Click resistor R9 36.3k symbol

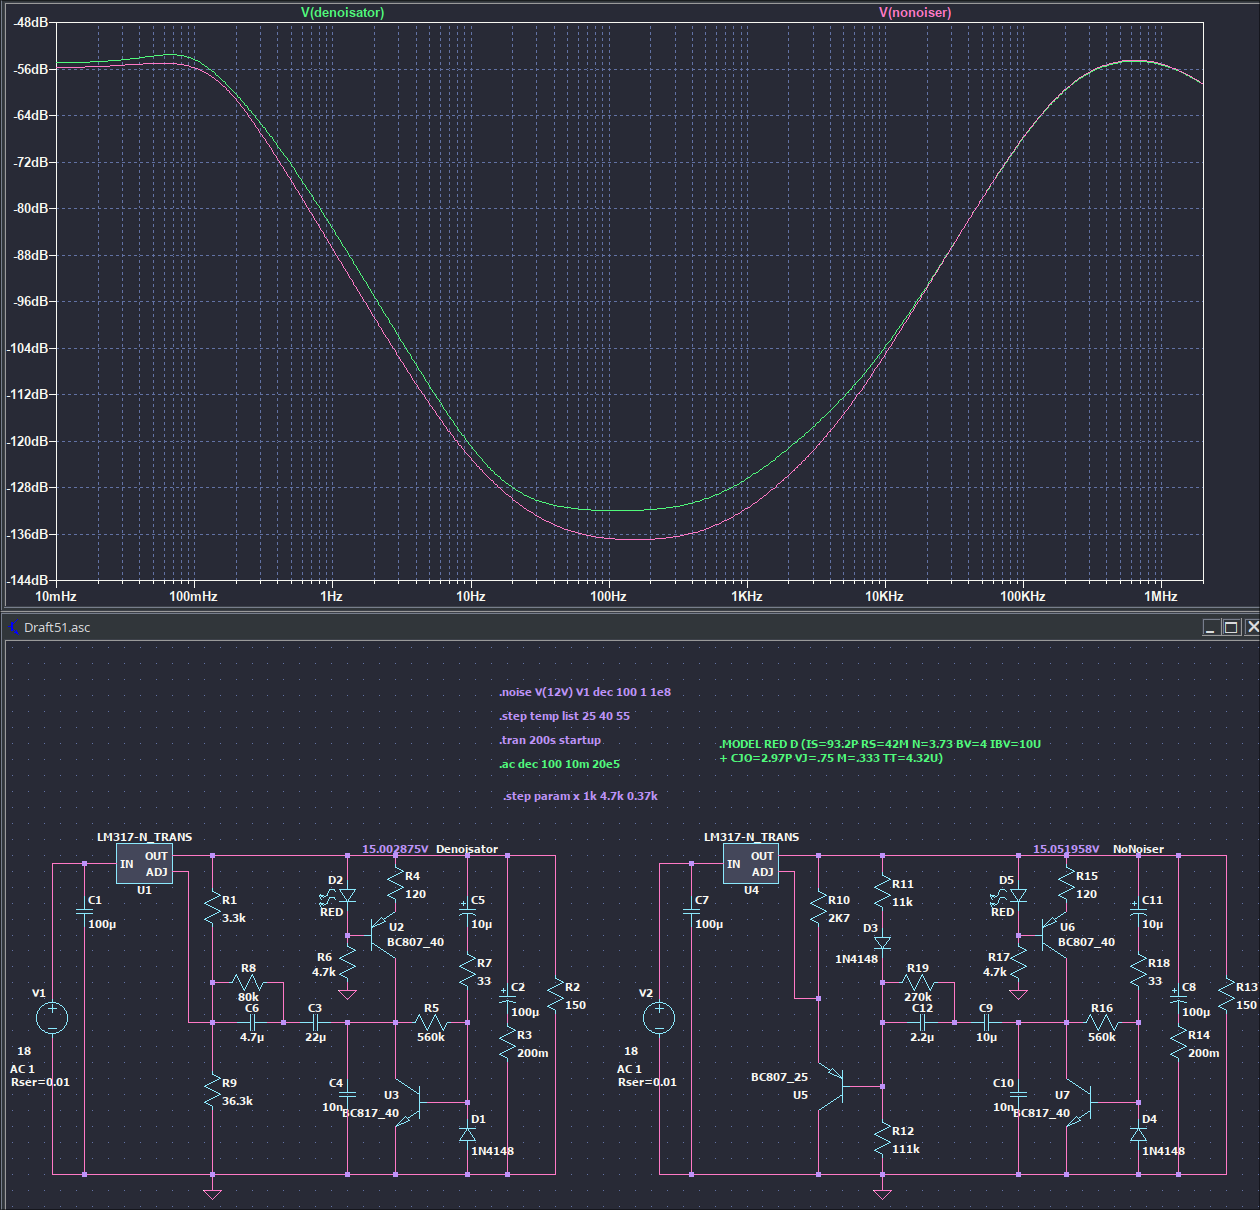point(212,1091)
